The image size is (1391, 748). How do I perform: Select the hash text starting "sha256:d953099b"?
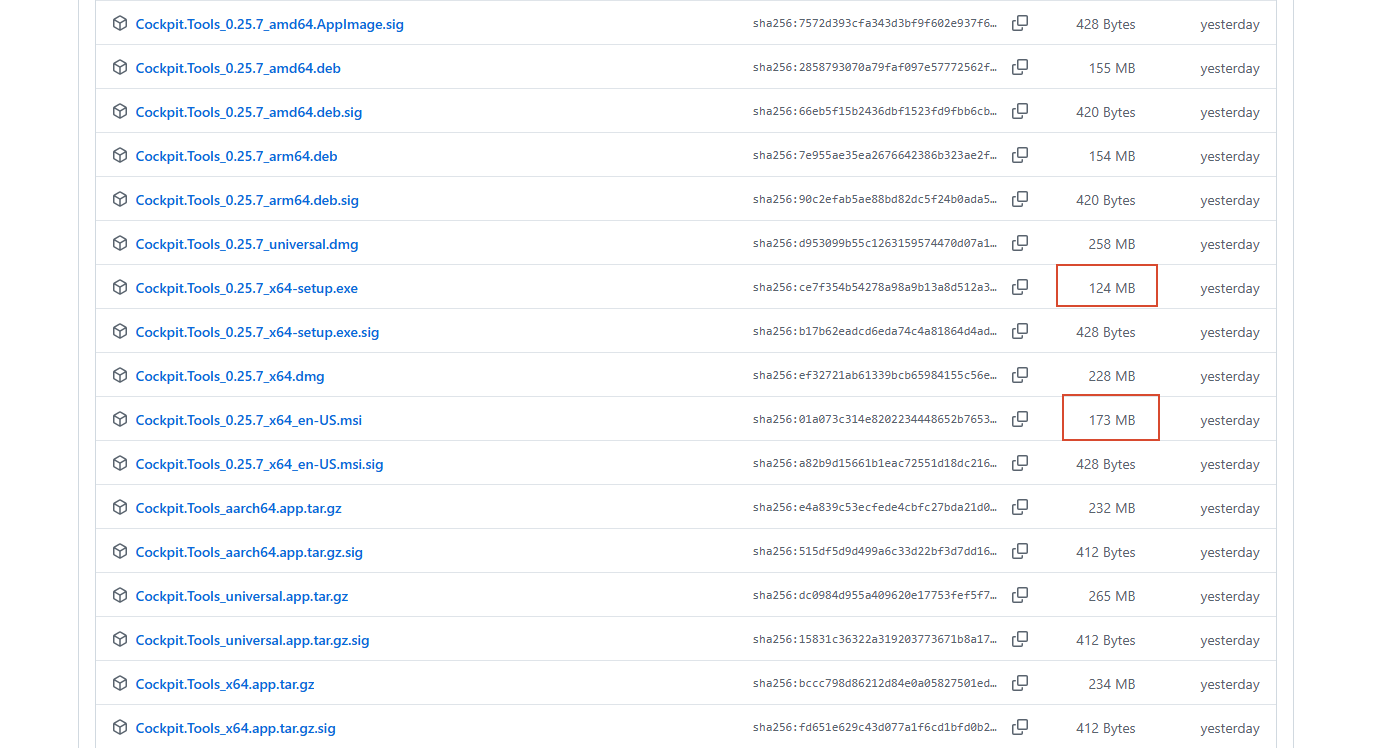pos(875,244)
